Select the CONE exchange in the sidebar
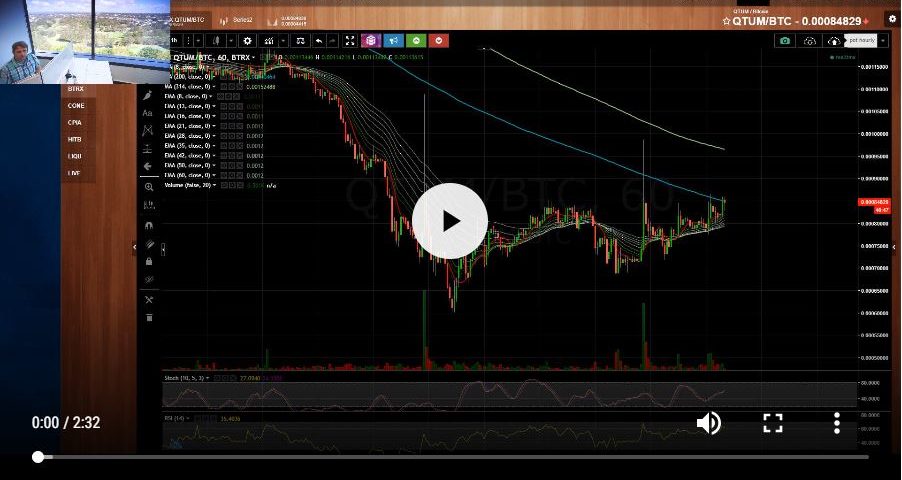Screen dimensions: 902x480 point(76,106)
